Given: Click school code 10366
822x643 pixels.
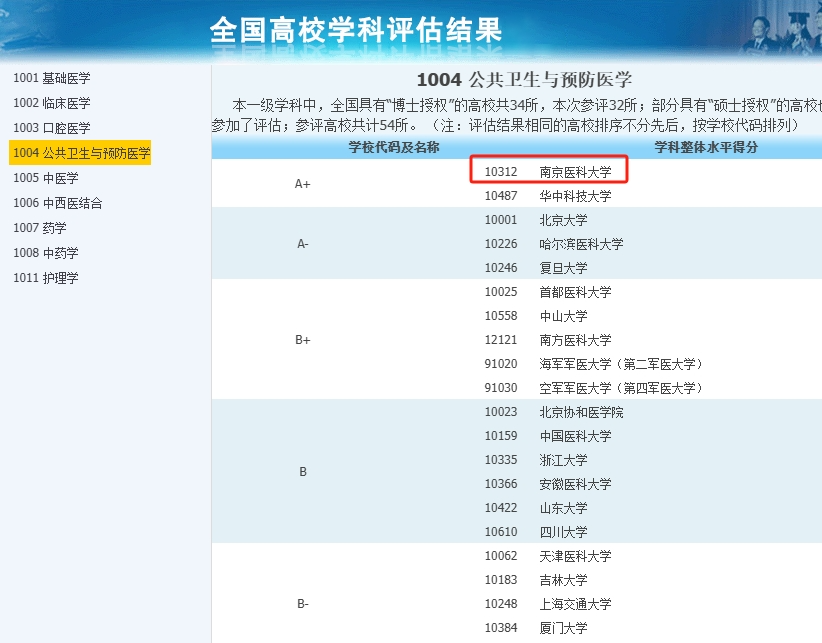Looking at the screenshot, I should [501, 484].
